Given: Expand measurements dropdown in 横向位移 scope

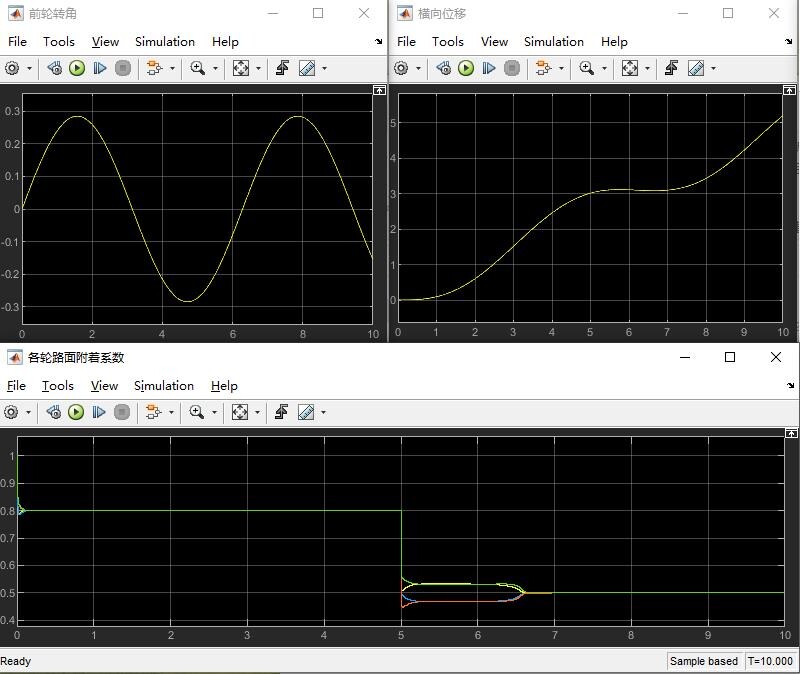Looking at the screenshot, I should tap(713, 68).
